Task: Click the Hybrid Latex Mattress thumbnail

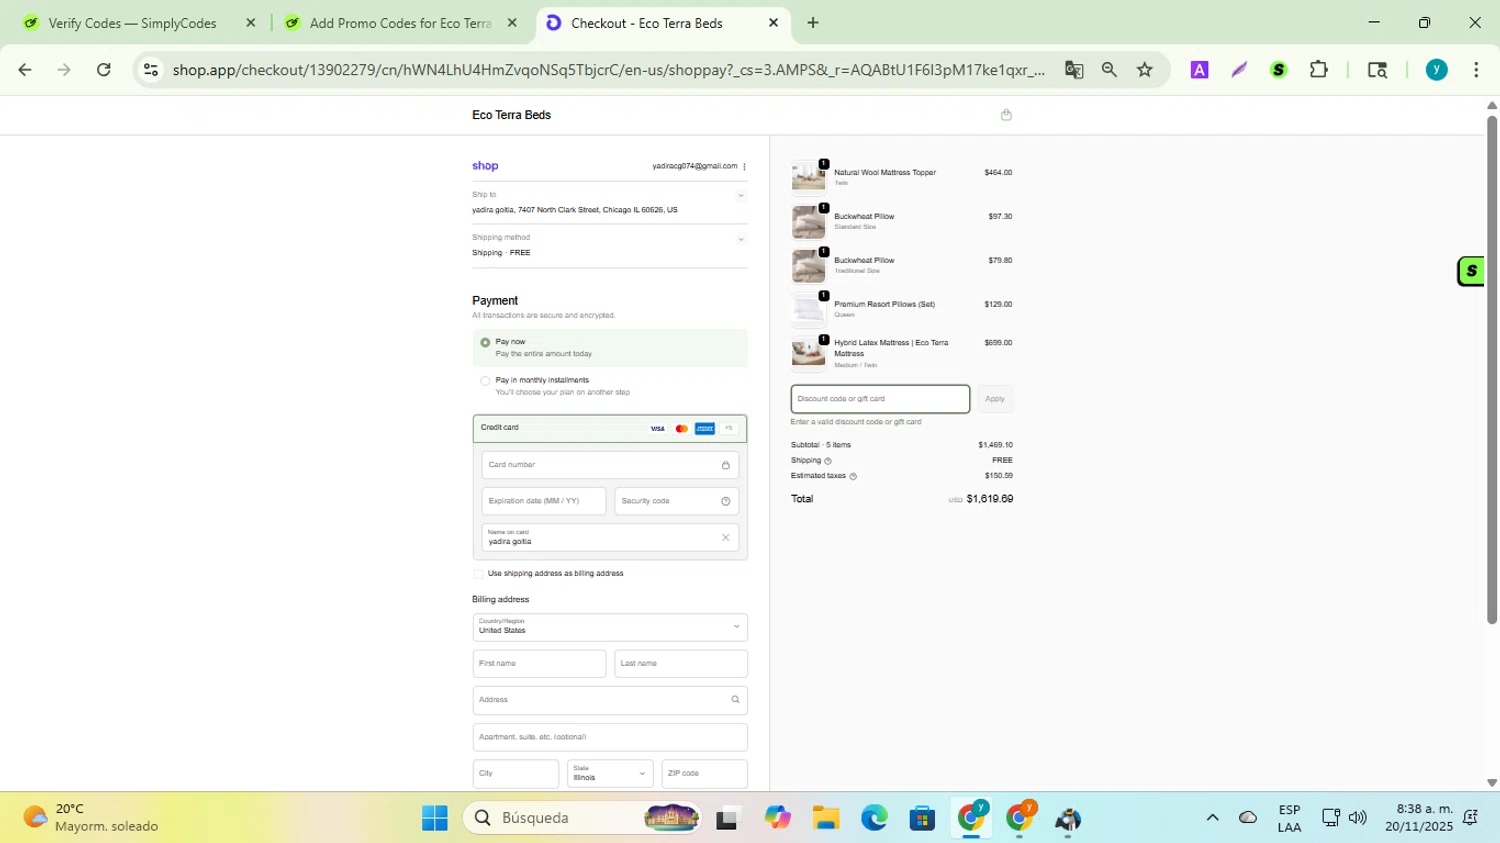Action: coord(808,353)
